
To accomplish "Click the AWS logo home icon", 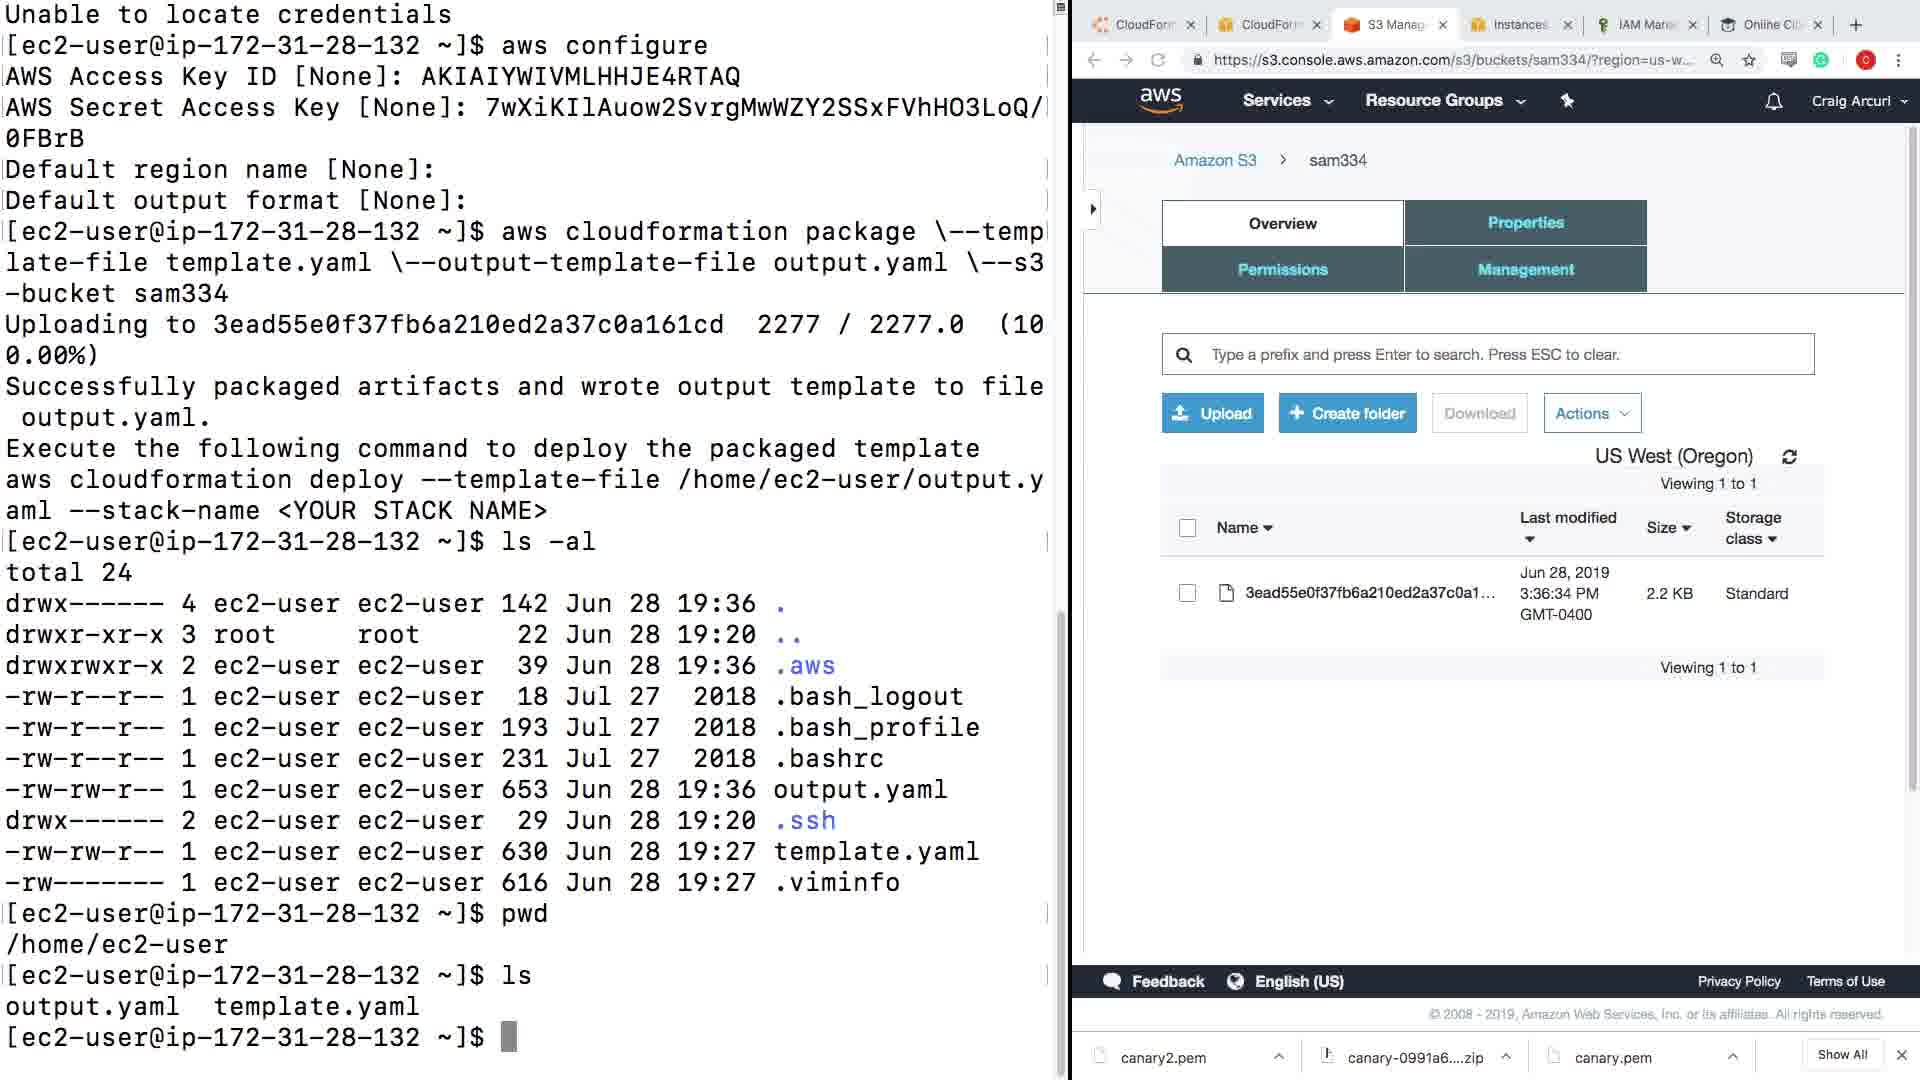I will [1160, 100].
